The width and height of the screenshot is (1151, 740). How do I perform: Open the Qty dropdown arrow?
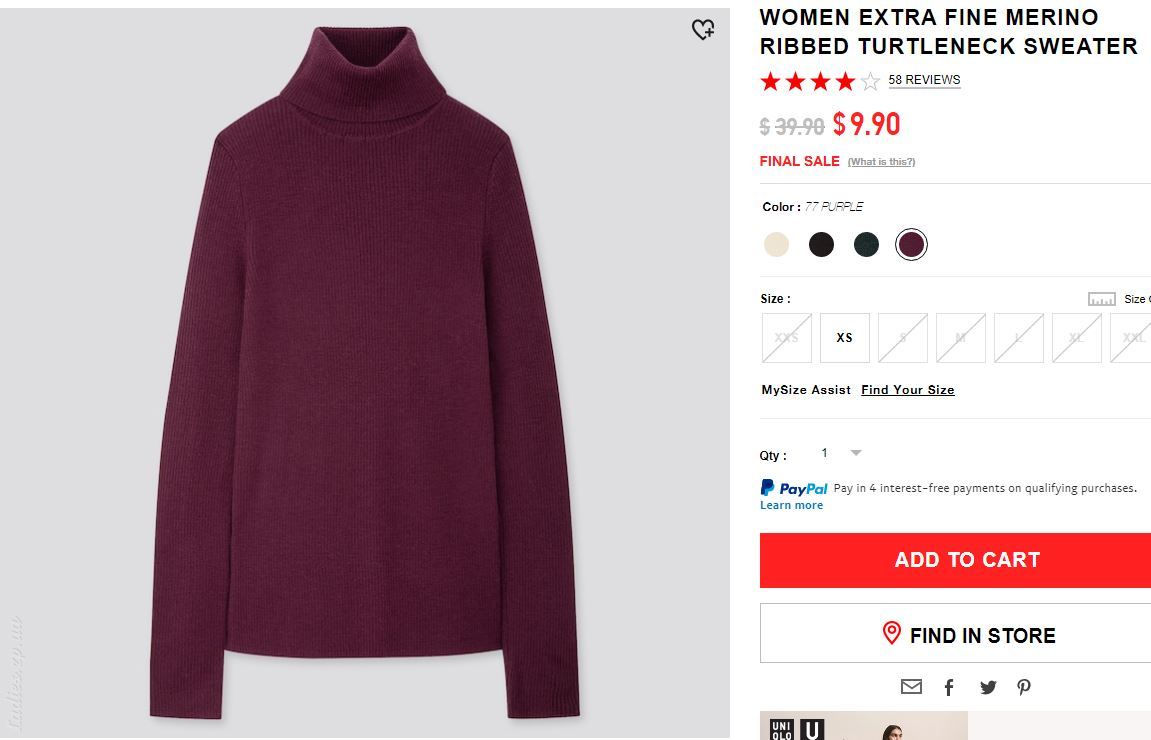pos(856,453)
